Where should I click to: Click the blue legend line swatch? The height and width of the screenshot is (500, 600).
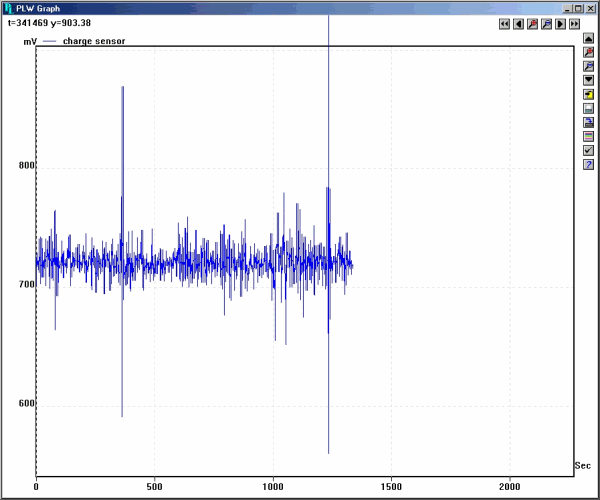coord(49,42)
